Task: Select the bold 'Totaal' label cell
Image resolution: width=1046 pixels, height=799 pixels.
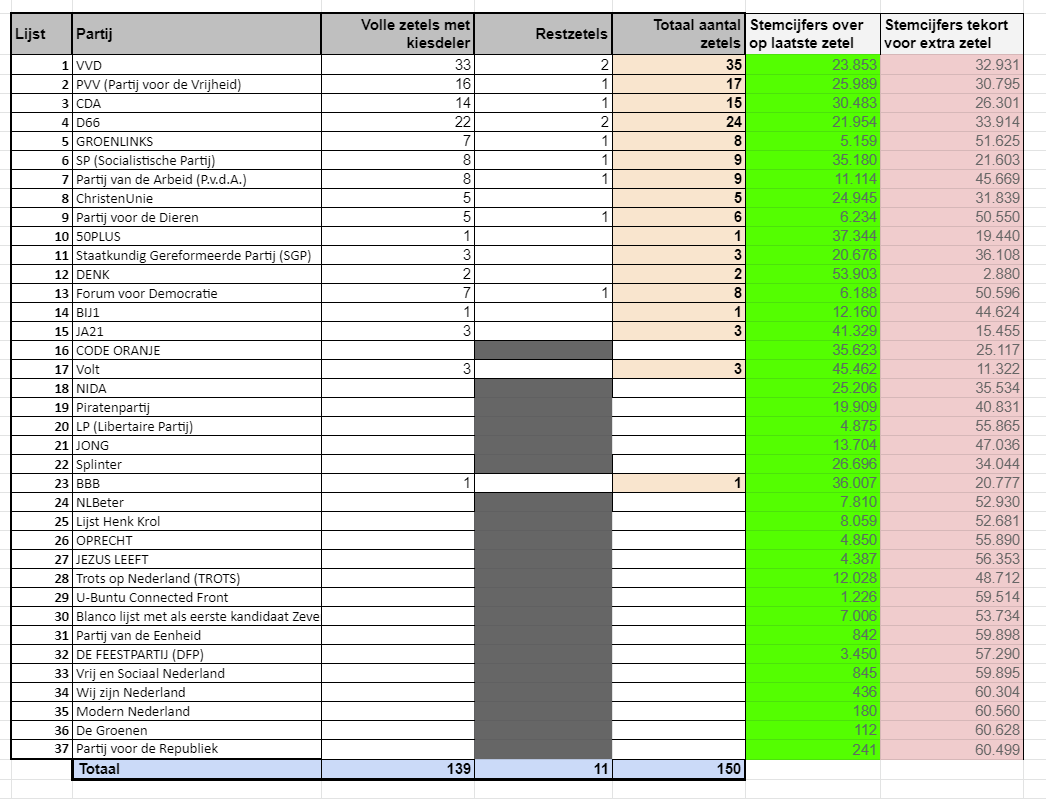Action: tap(197, 769)
